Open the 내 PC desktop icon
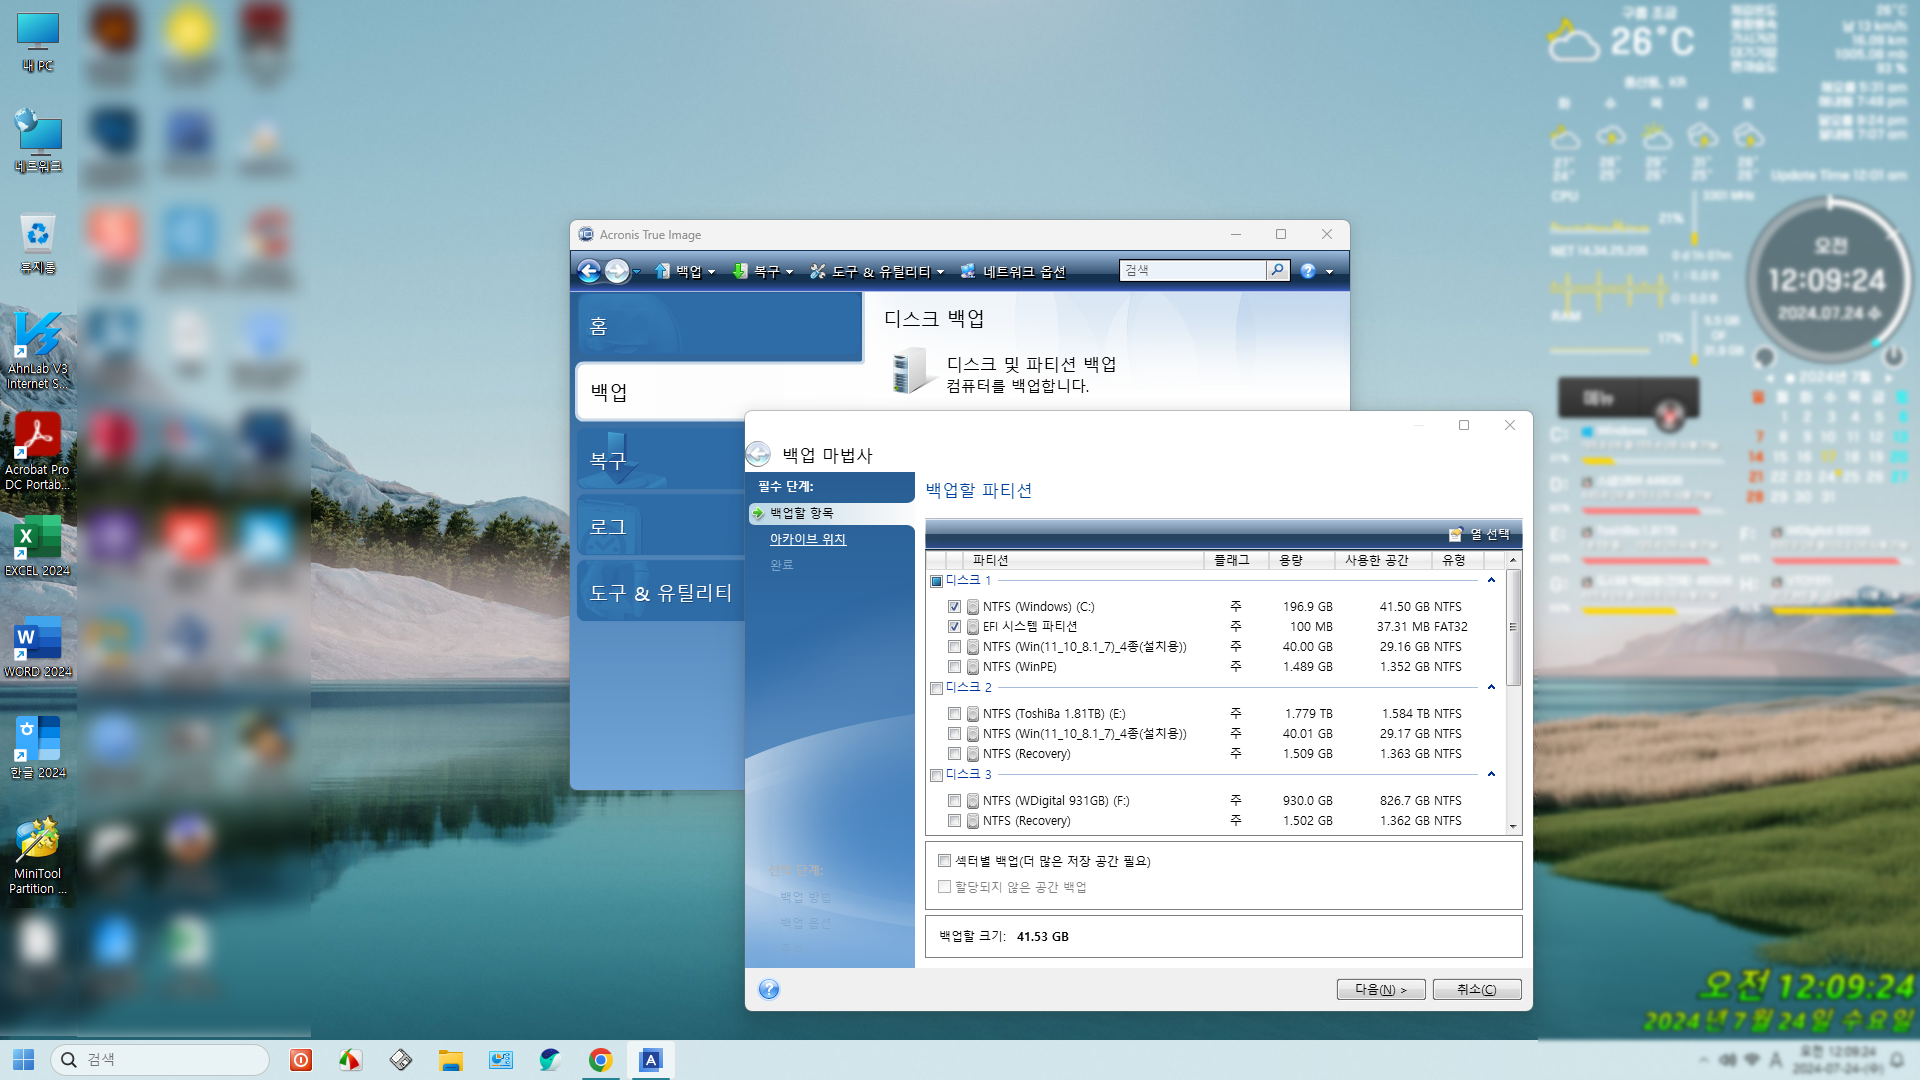 tap(38, 43)
